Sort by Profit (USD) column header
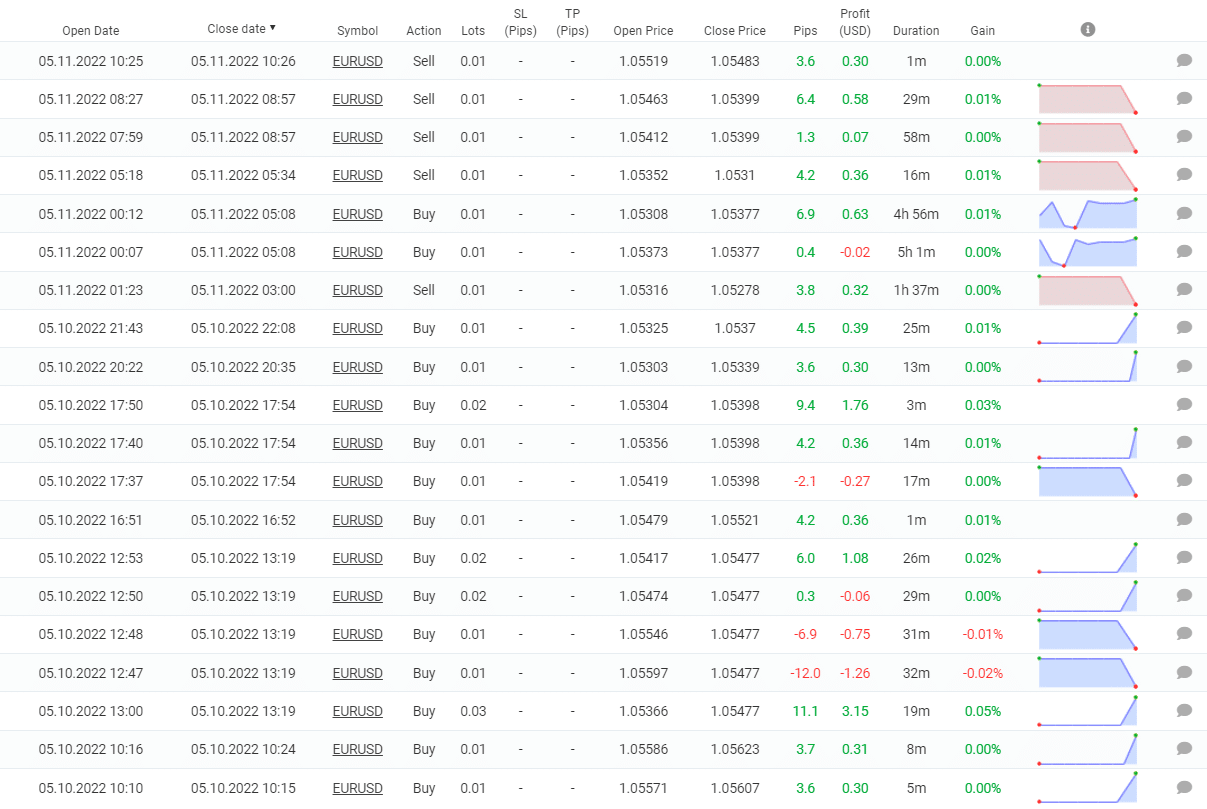The image size is (1207, 809). (854, 22)
